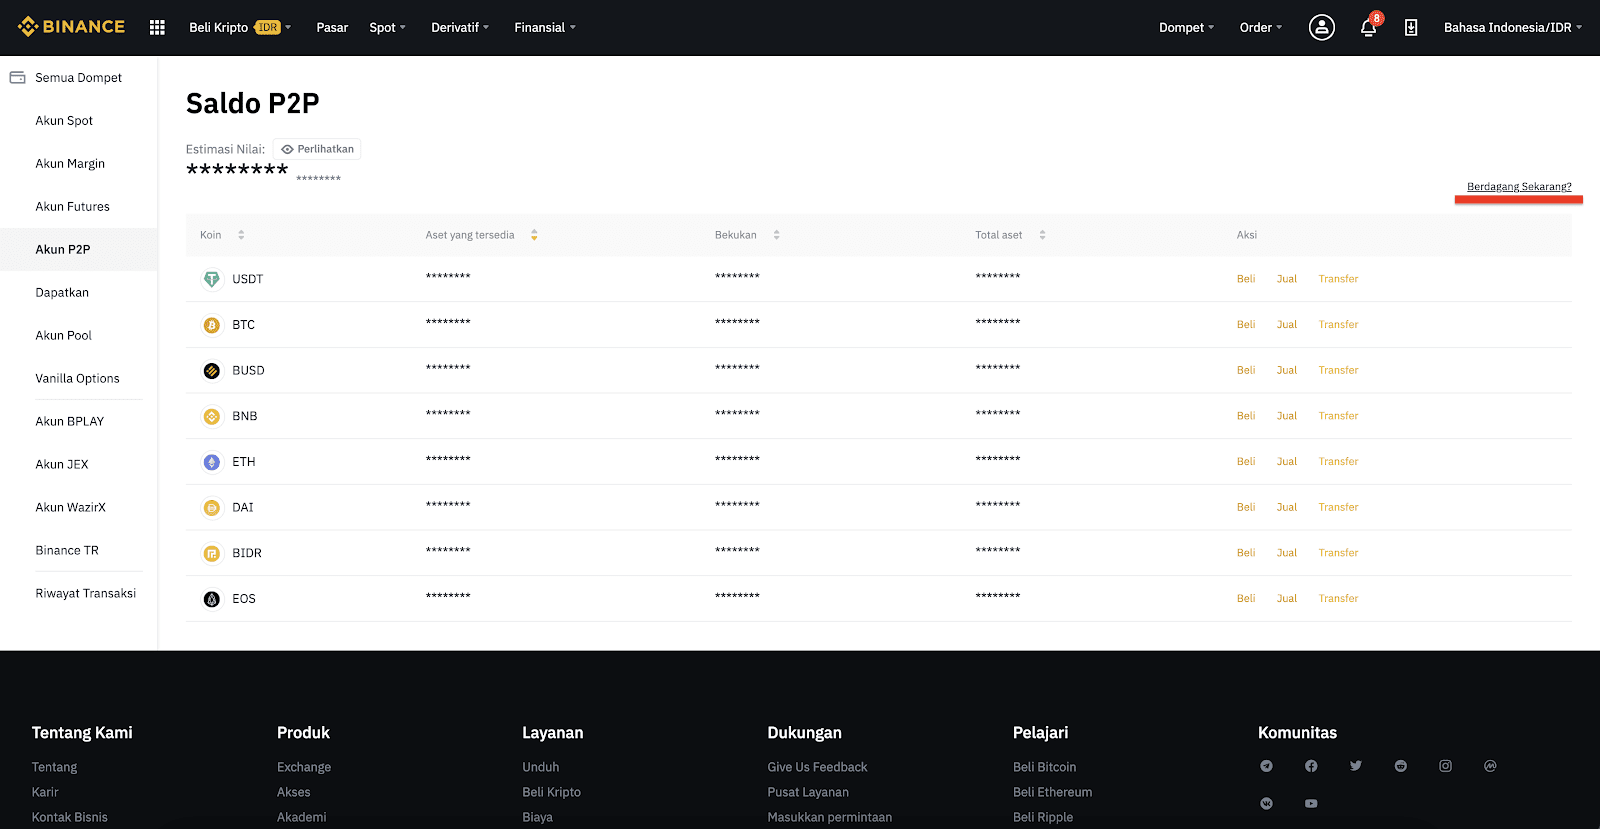Click the Binance logo
The image size is (1600, 829).
coord(71,27)
